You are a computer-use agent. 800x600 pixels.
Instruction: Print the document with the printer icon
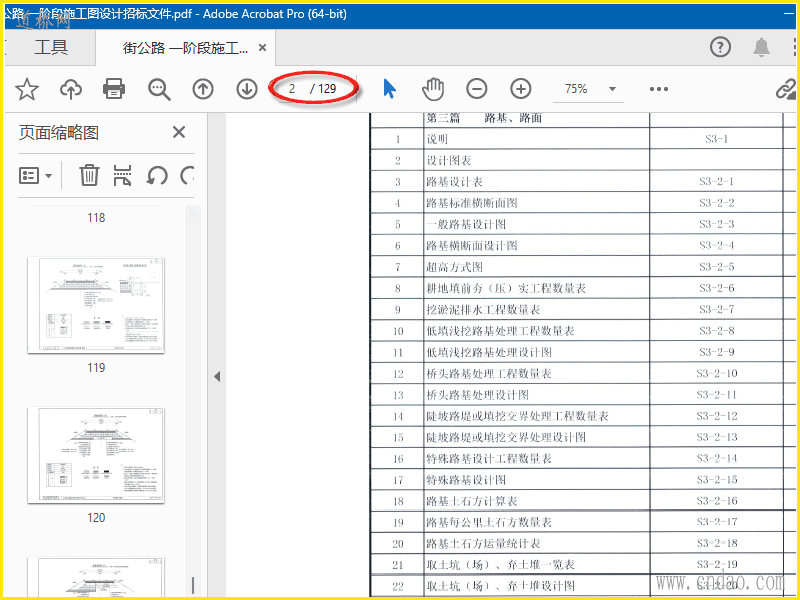click(114, 89)
